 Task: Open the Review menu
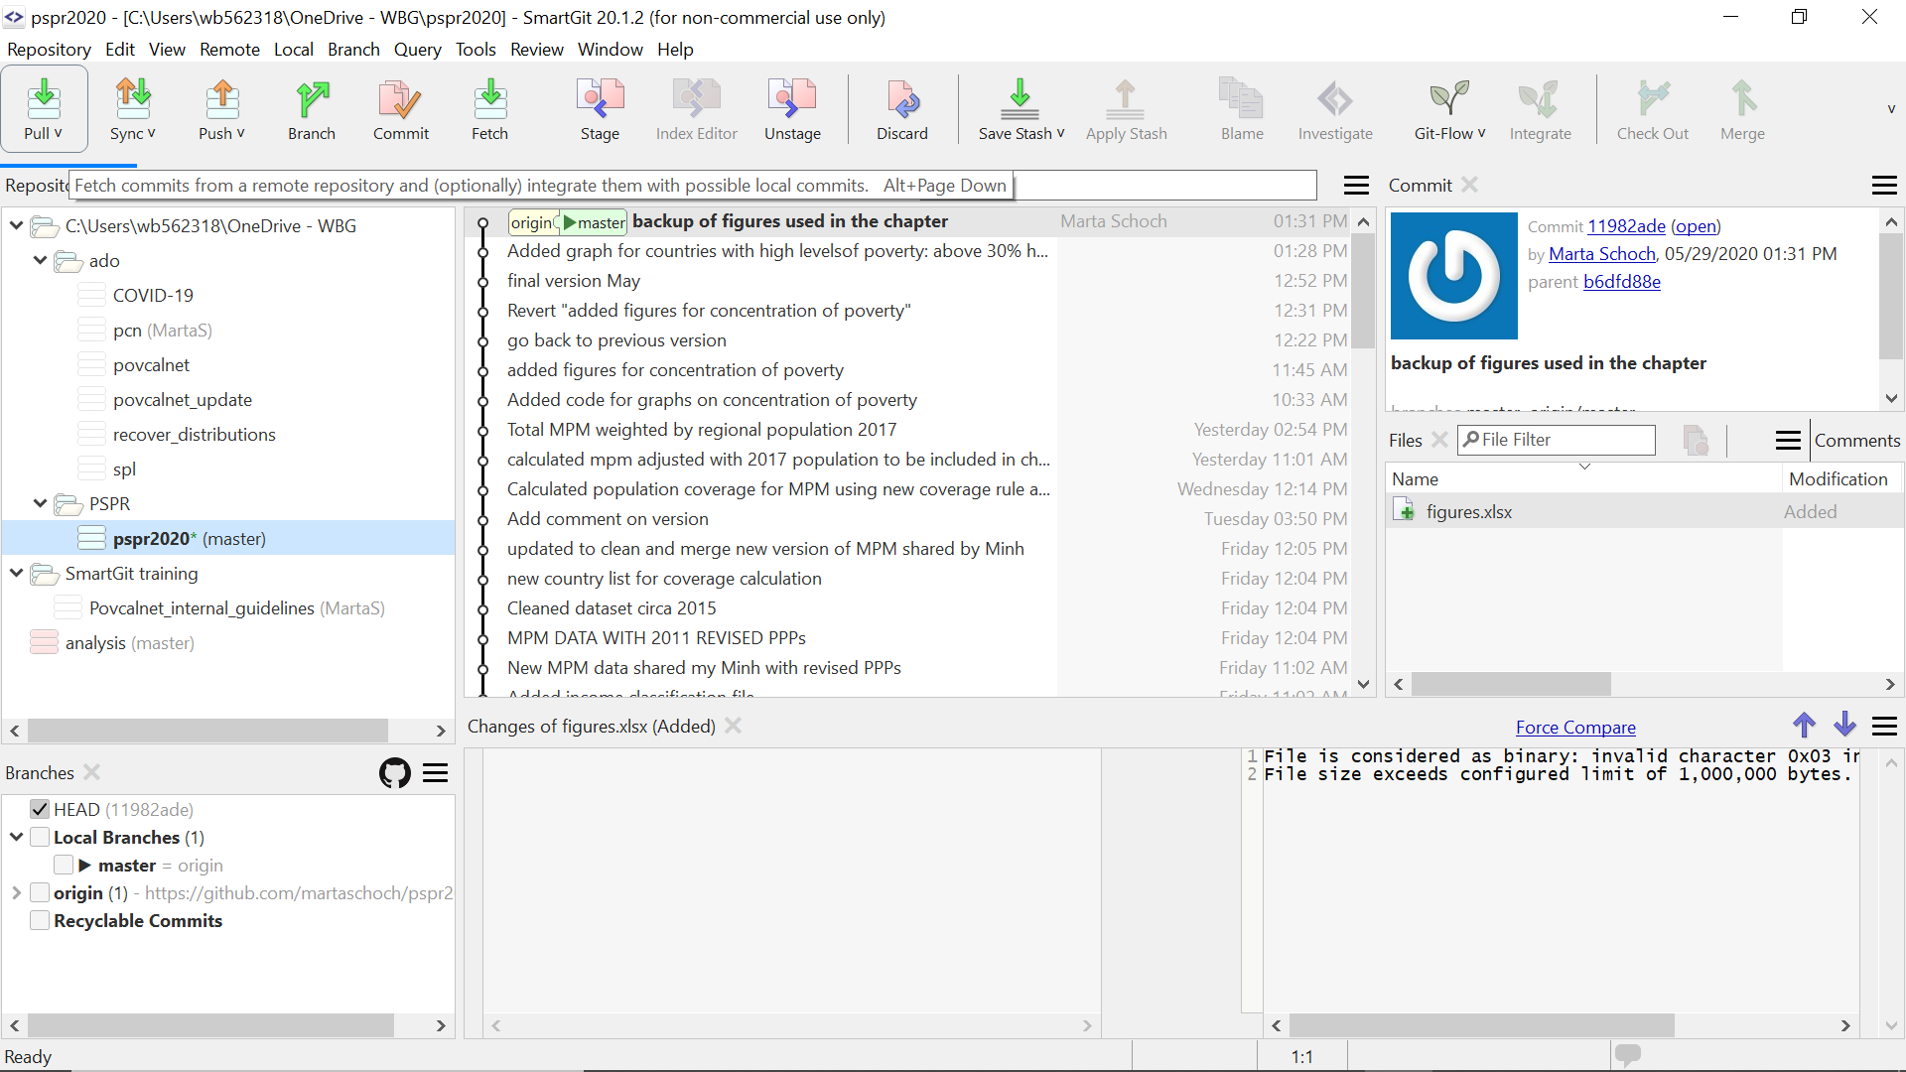[x=537, y=49]
